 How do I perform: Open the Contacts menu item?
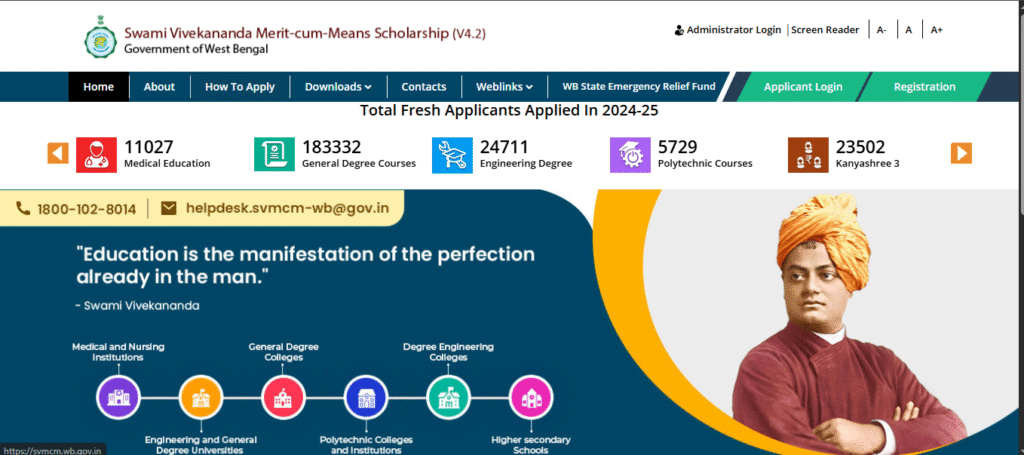(424, 87)
